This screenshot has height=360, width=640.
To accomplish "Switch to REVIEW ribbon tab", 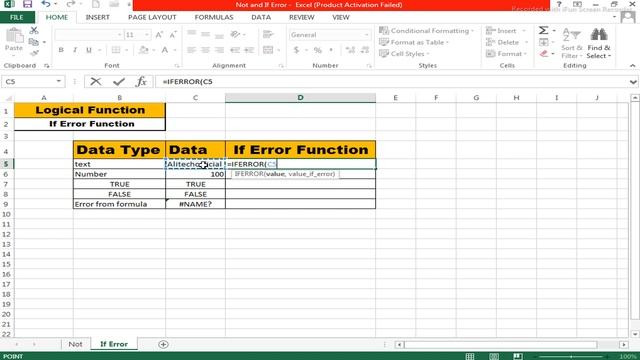I will [302, 17].
